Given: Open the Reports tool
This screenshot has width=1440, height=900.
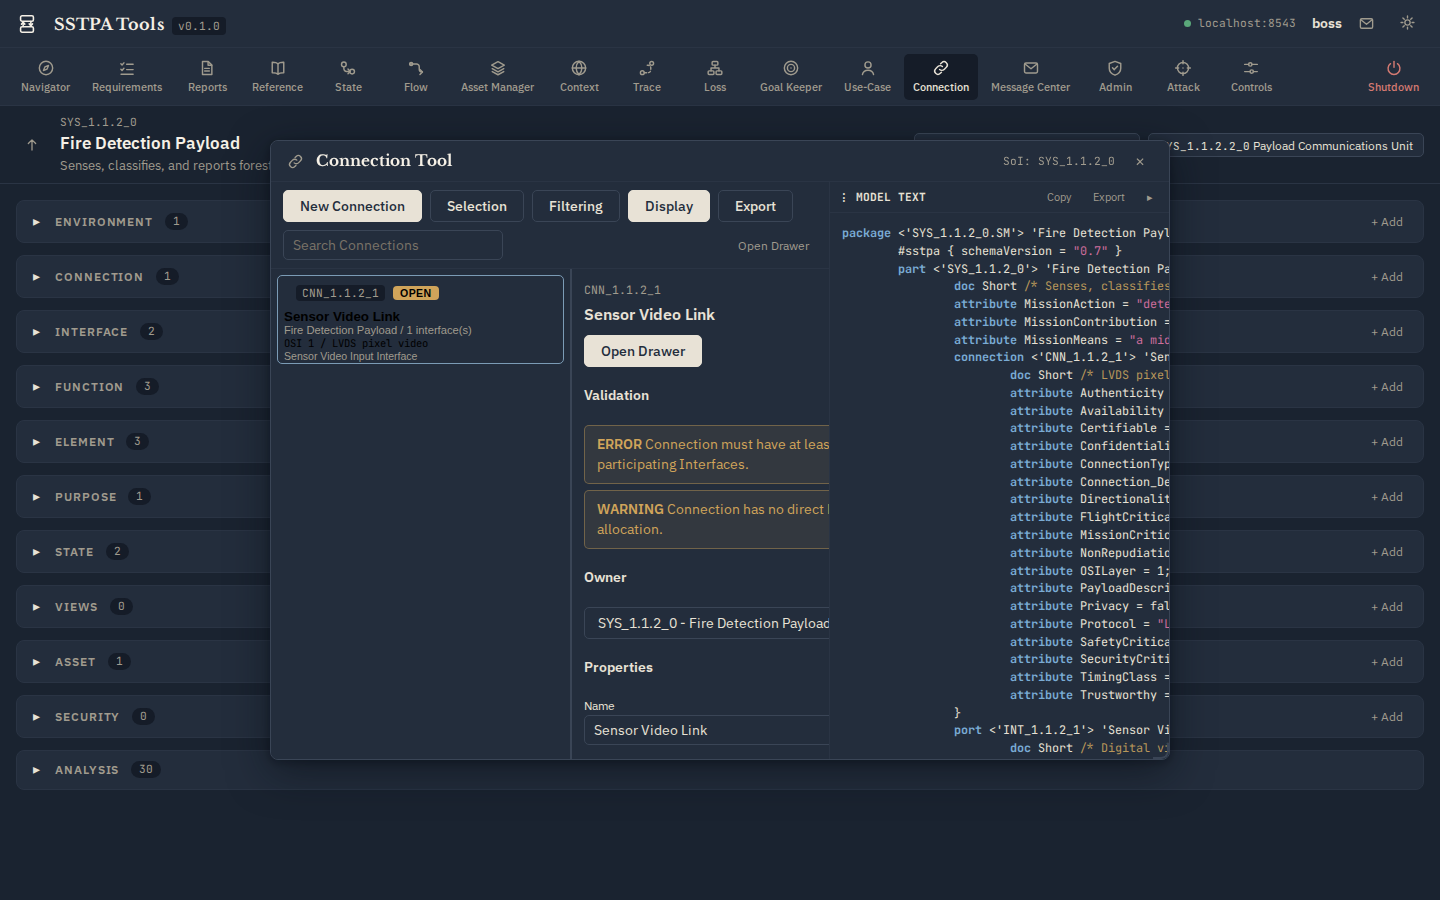Looking at the screenshot, I should coord(207,76).
